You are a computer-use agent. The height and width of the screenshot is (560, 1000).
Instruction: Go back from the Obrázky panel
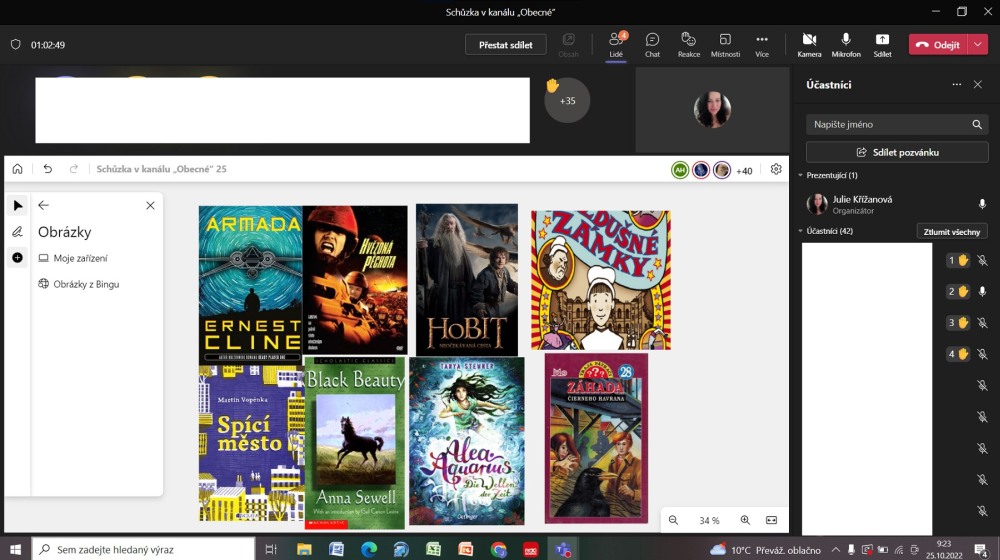(43, 205)
